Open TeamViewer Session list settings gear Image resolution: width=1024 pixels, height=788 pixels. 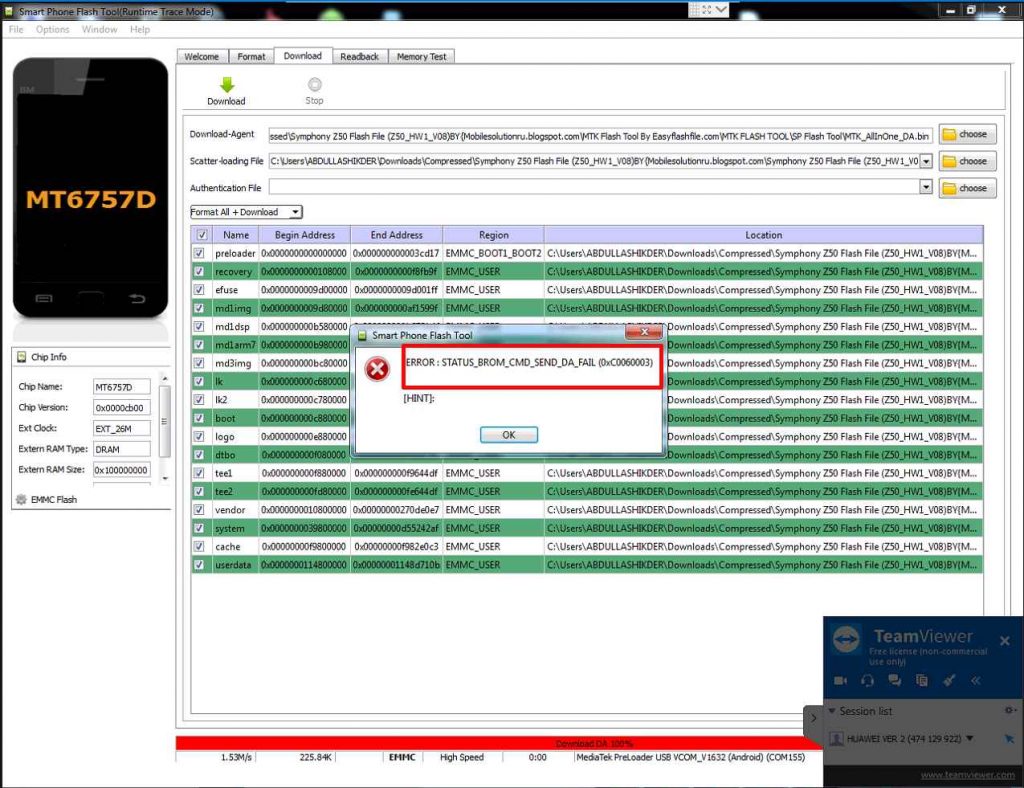coord(1010,710)
